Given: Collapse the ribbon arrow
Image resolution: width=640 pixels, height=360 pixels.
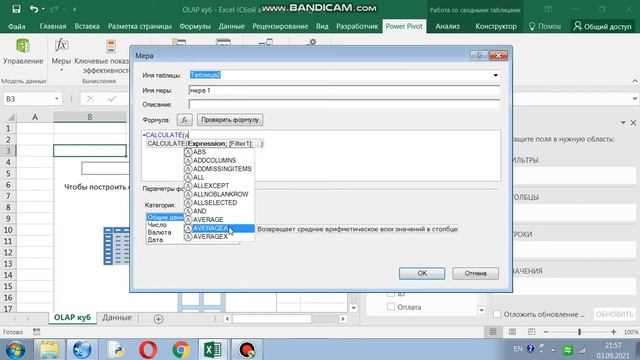Looking at the screenshot, I should tap(635, 81).
